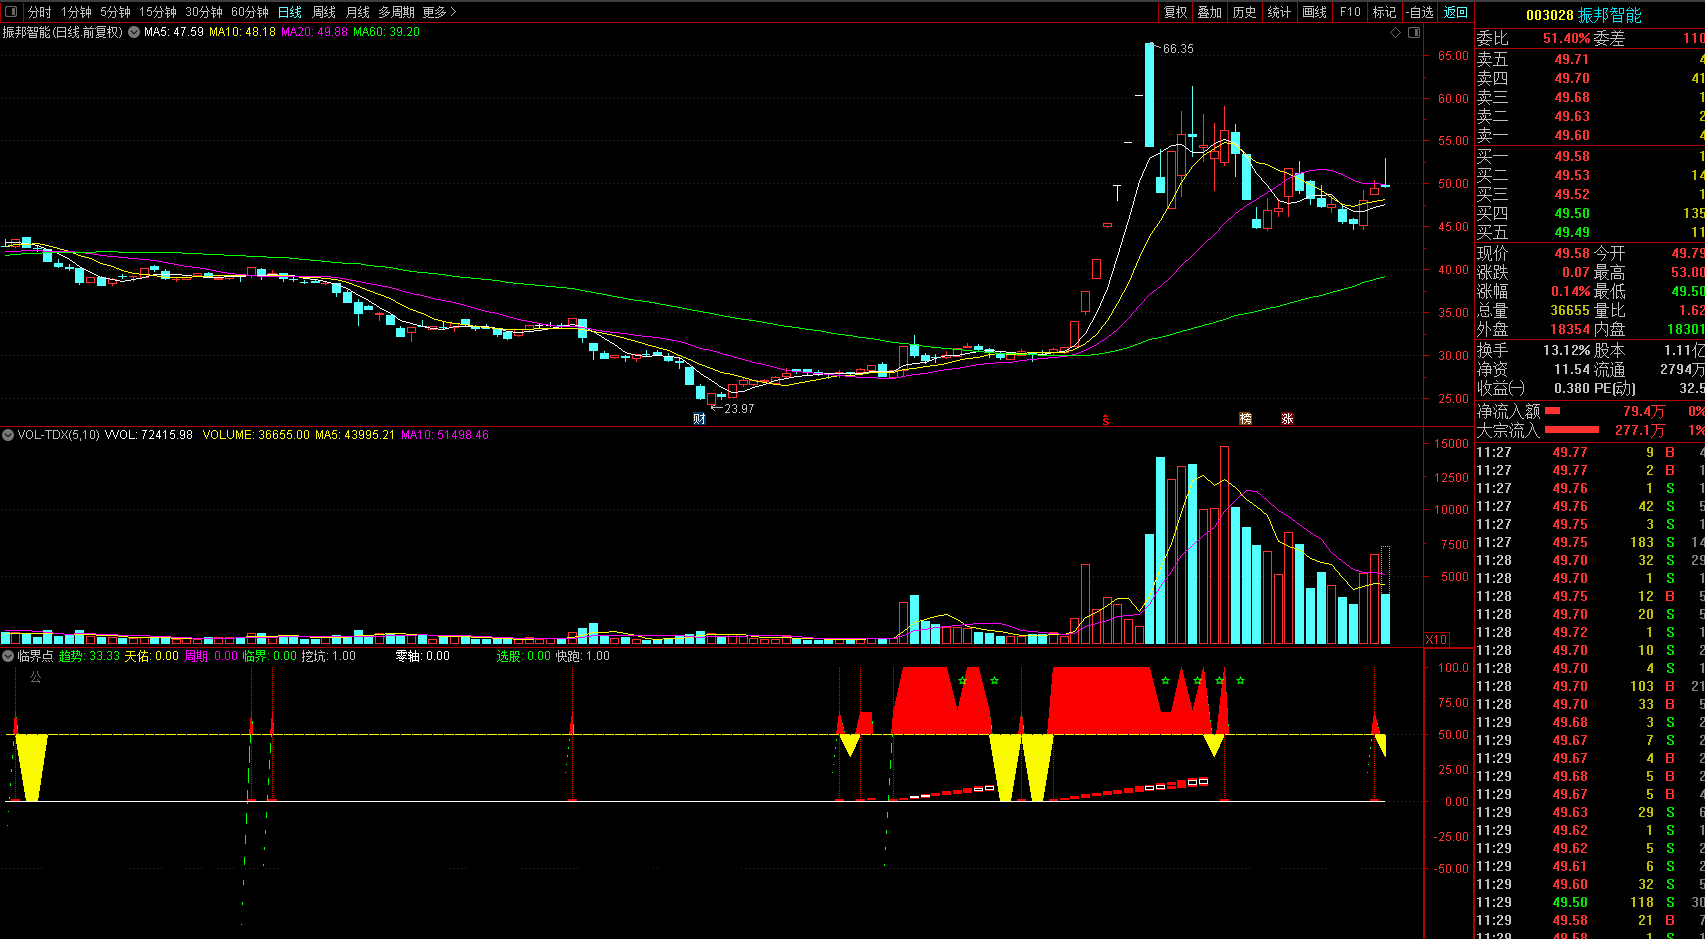Open F10 company information
1705x939 pixels.
1350,12
